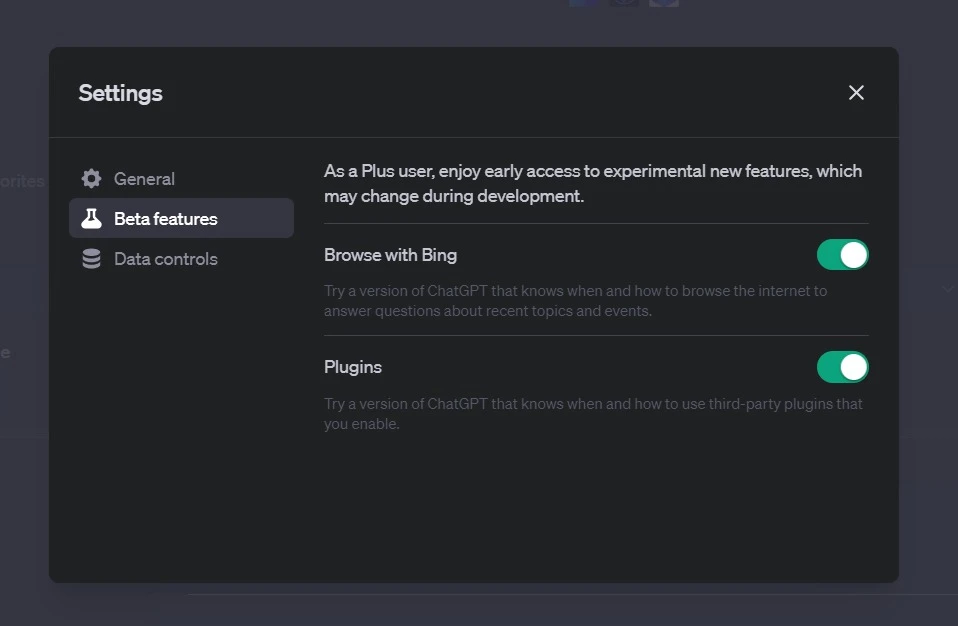Click the "Plugins" label text
958x626 pixels.
tap(353, 367)
